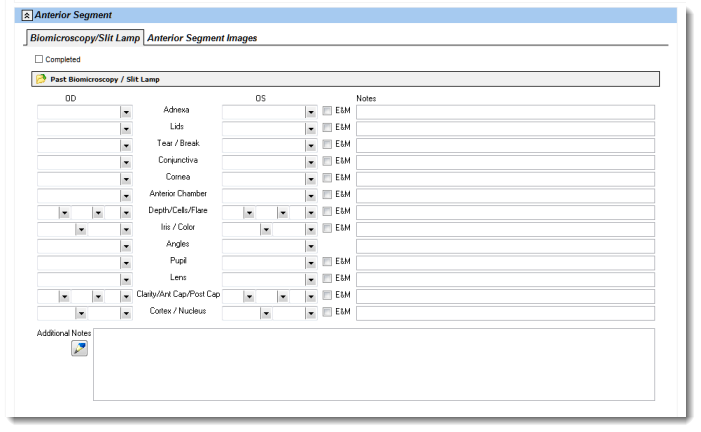The width and height of the screenshot is (701, 432).
Task: Check E&M box for Lens
Action: click(327, 278)
